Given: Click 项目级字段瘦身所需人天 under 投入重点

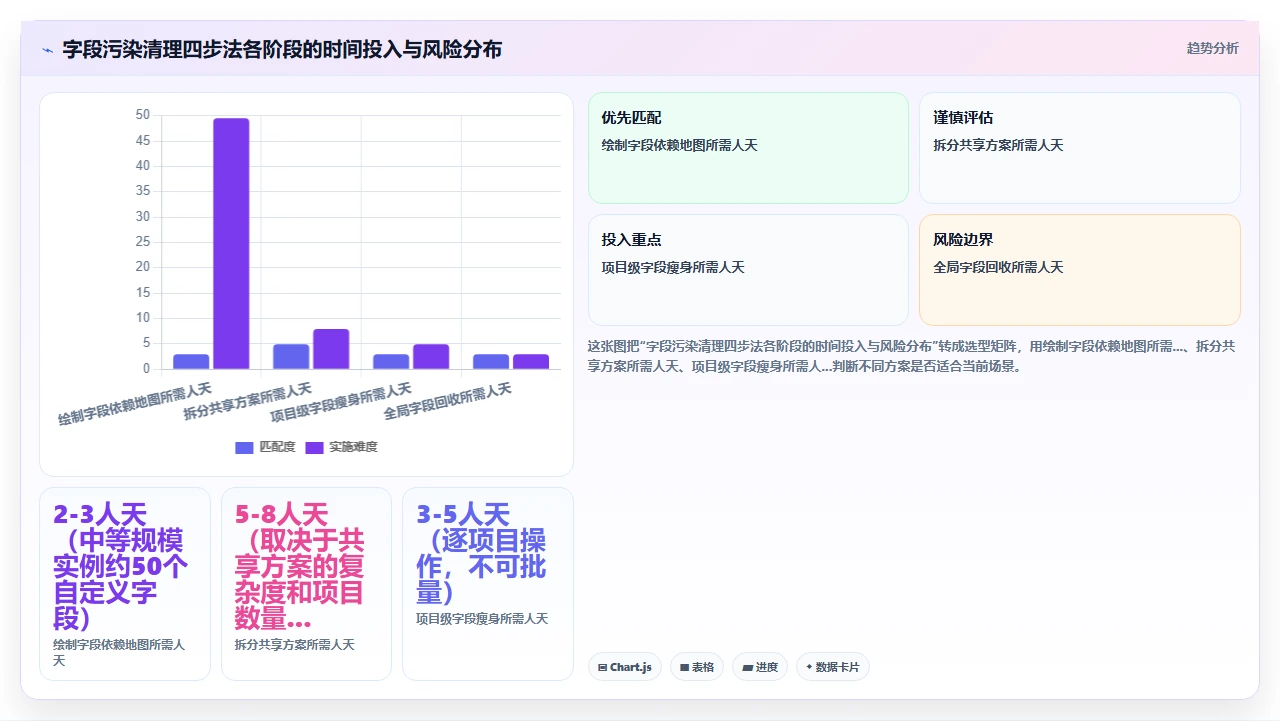Looking at the screenshot, I should click(x=673, y=267).
